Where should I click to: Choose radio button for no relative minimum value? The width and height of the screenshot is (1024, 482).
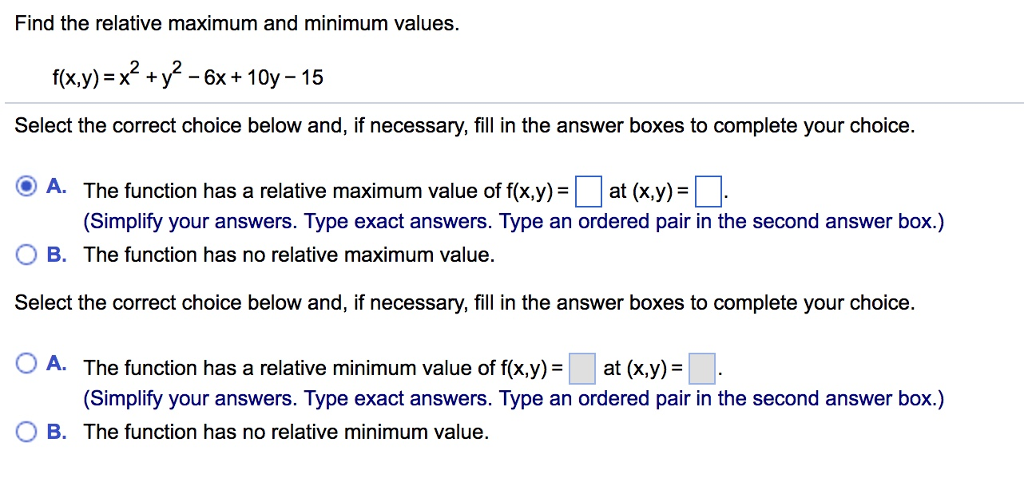point(26,432)
